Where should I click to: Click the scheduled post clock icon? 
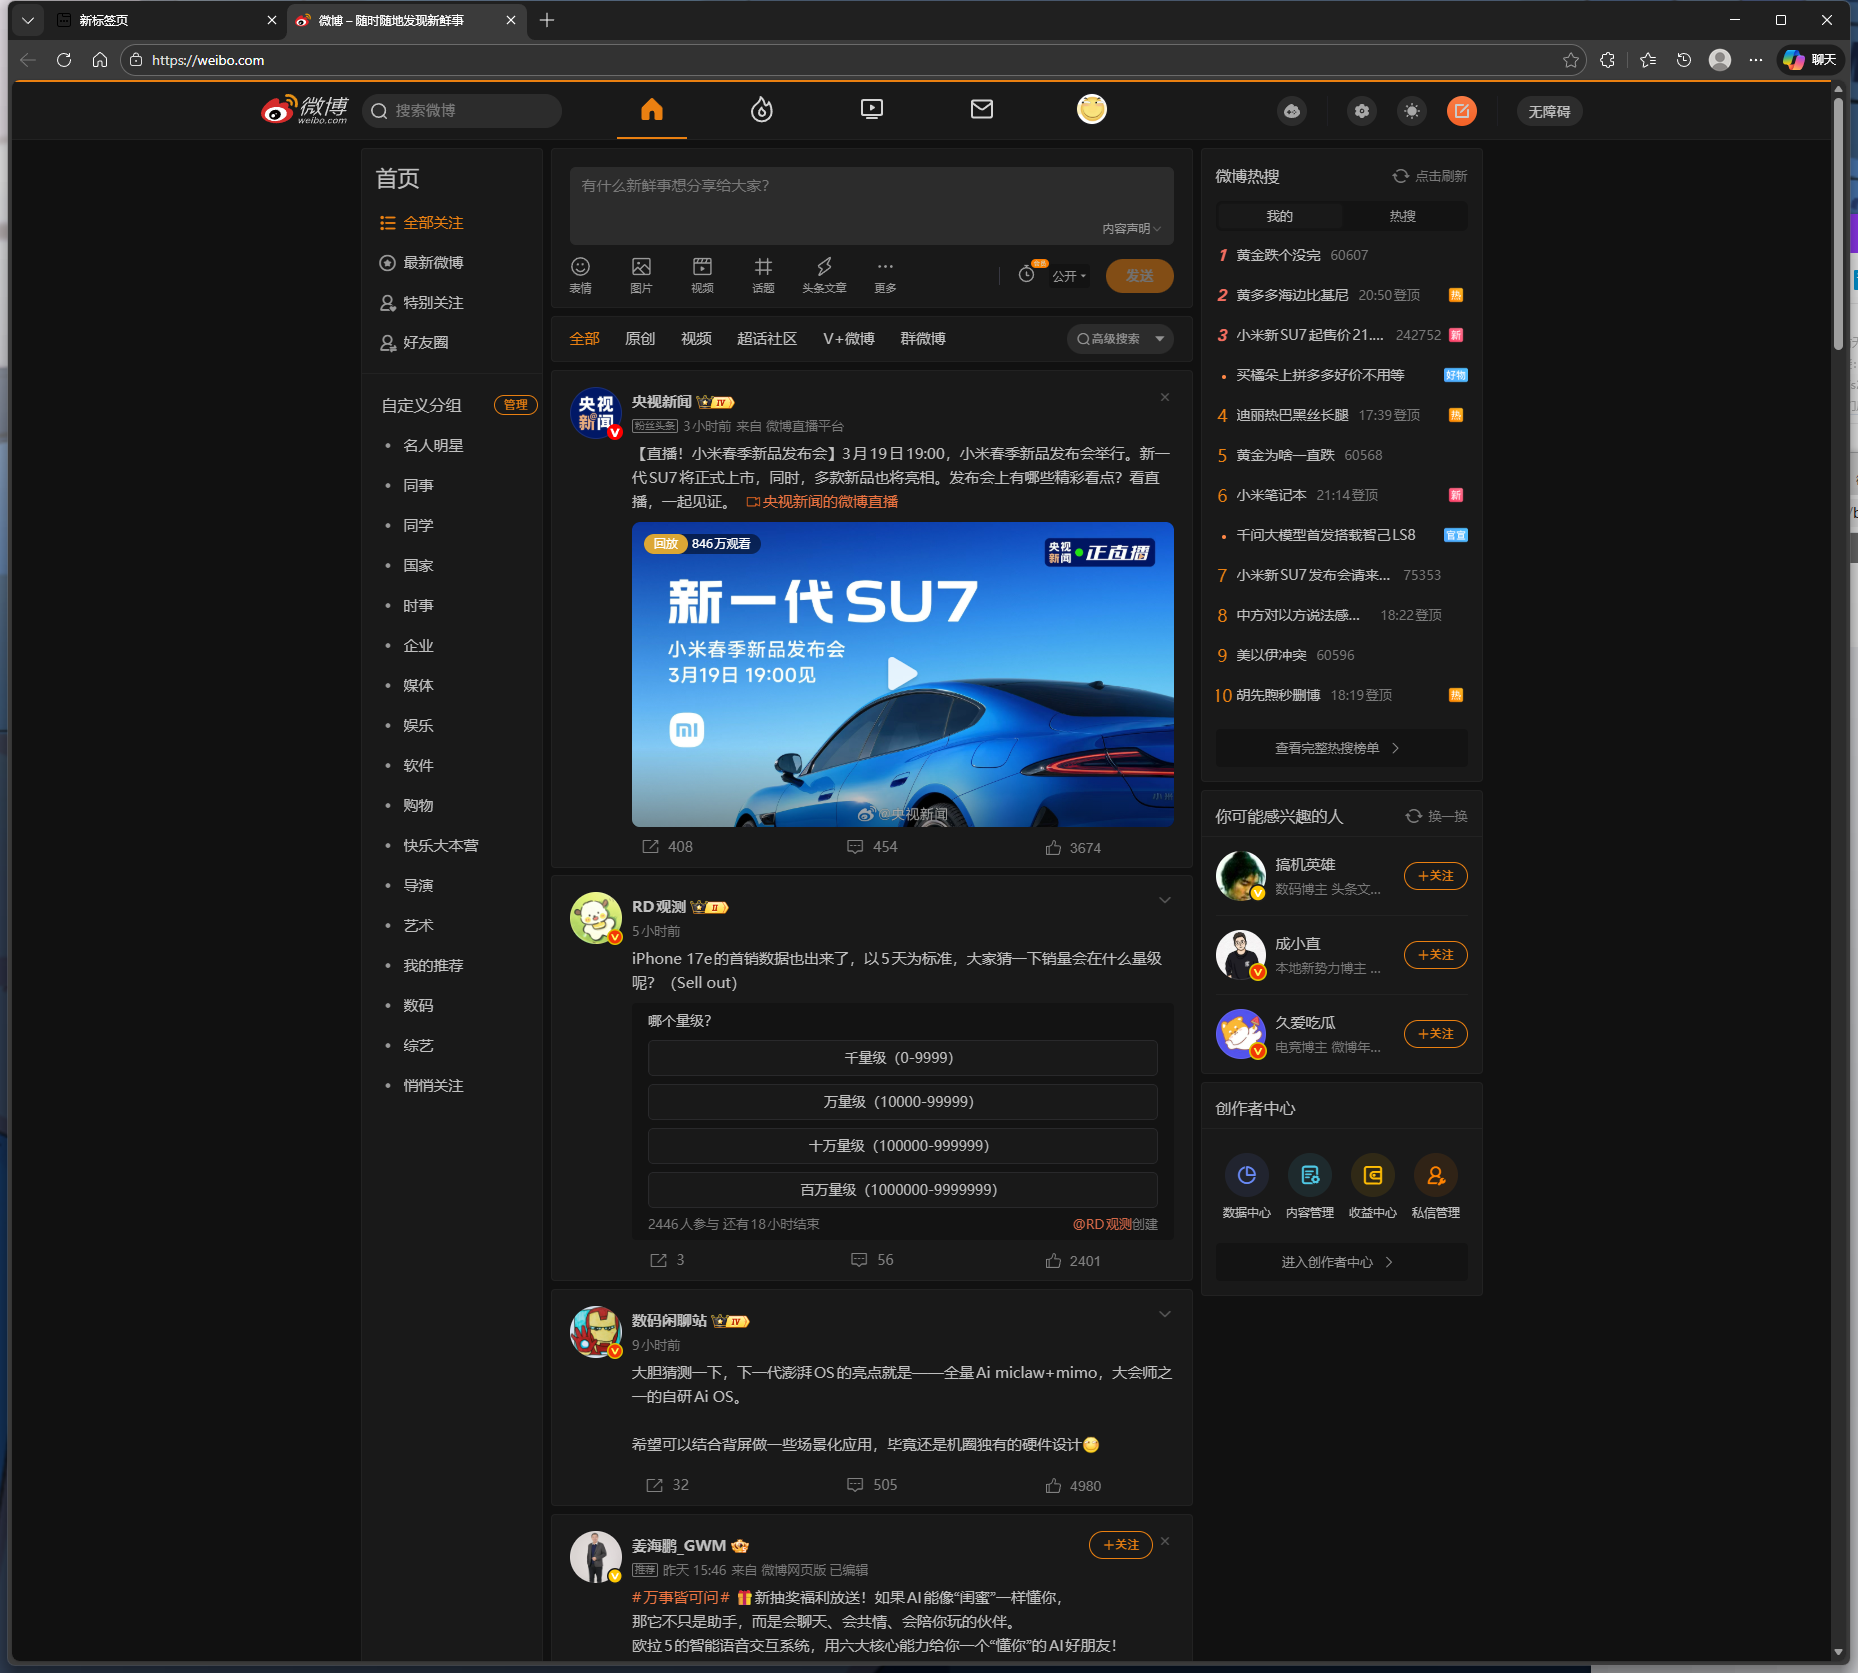click(x=1027, y=274)
